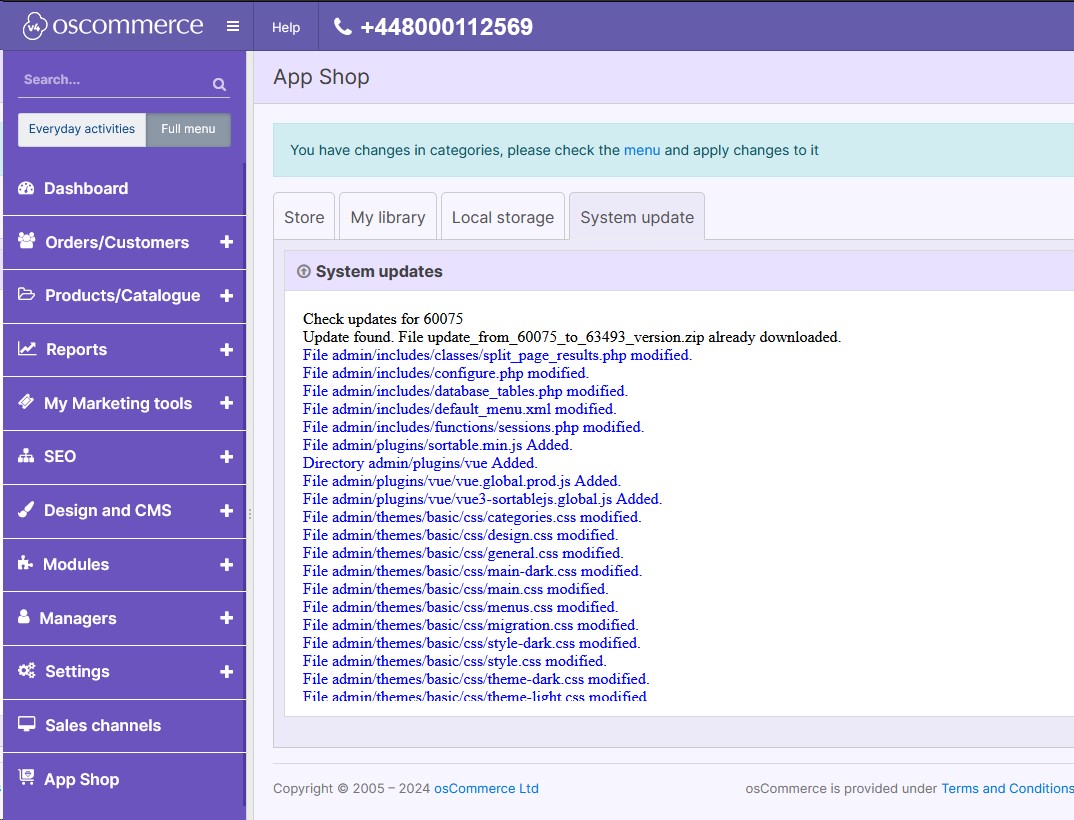The height and width of the screenshot is (820, 1074).
Task: Open Sales channels menu item
Action: coord(124,725)
